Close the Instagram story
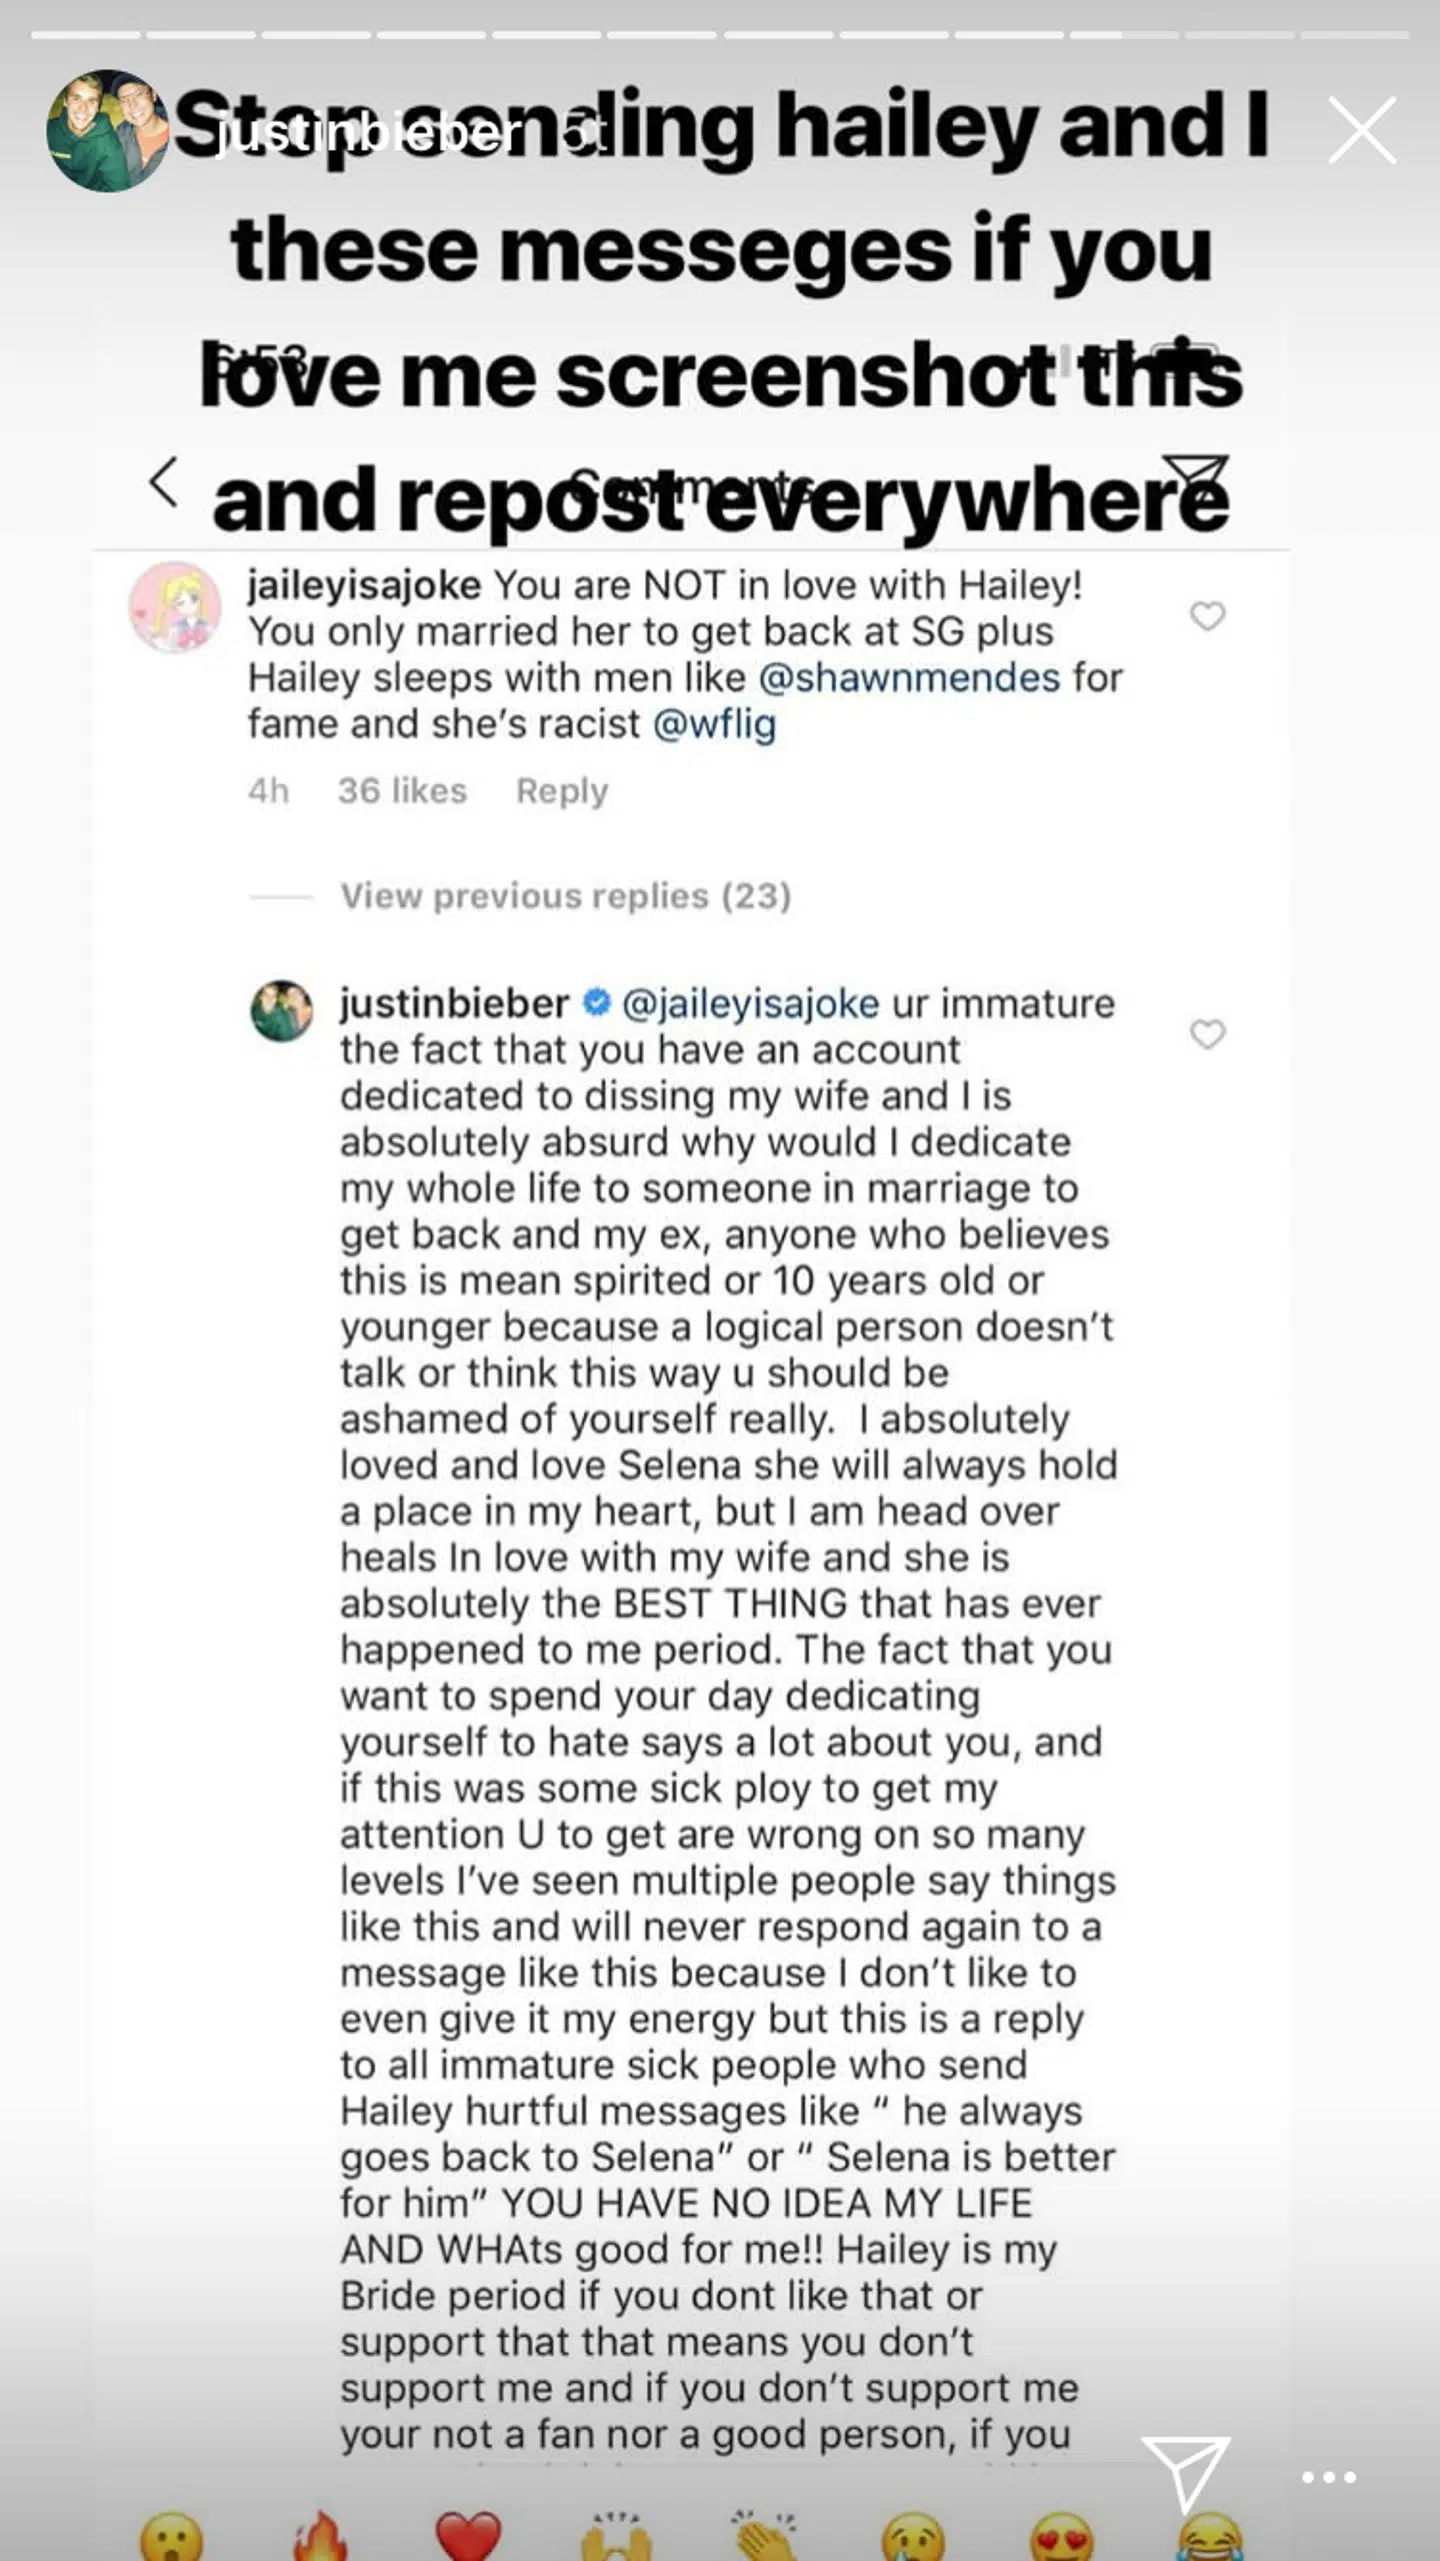1440x2561 pixels. pyautogui.click(x=1361, y=131)
